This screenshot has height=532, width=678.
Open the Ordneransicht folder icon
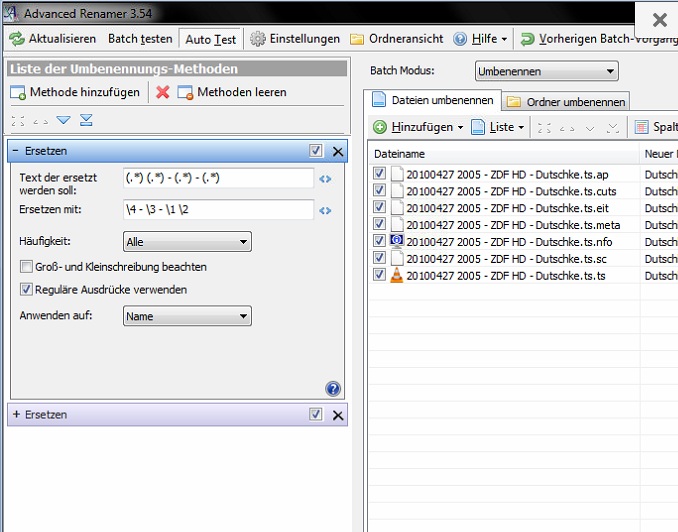click(x=357, y=39)
